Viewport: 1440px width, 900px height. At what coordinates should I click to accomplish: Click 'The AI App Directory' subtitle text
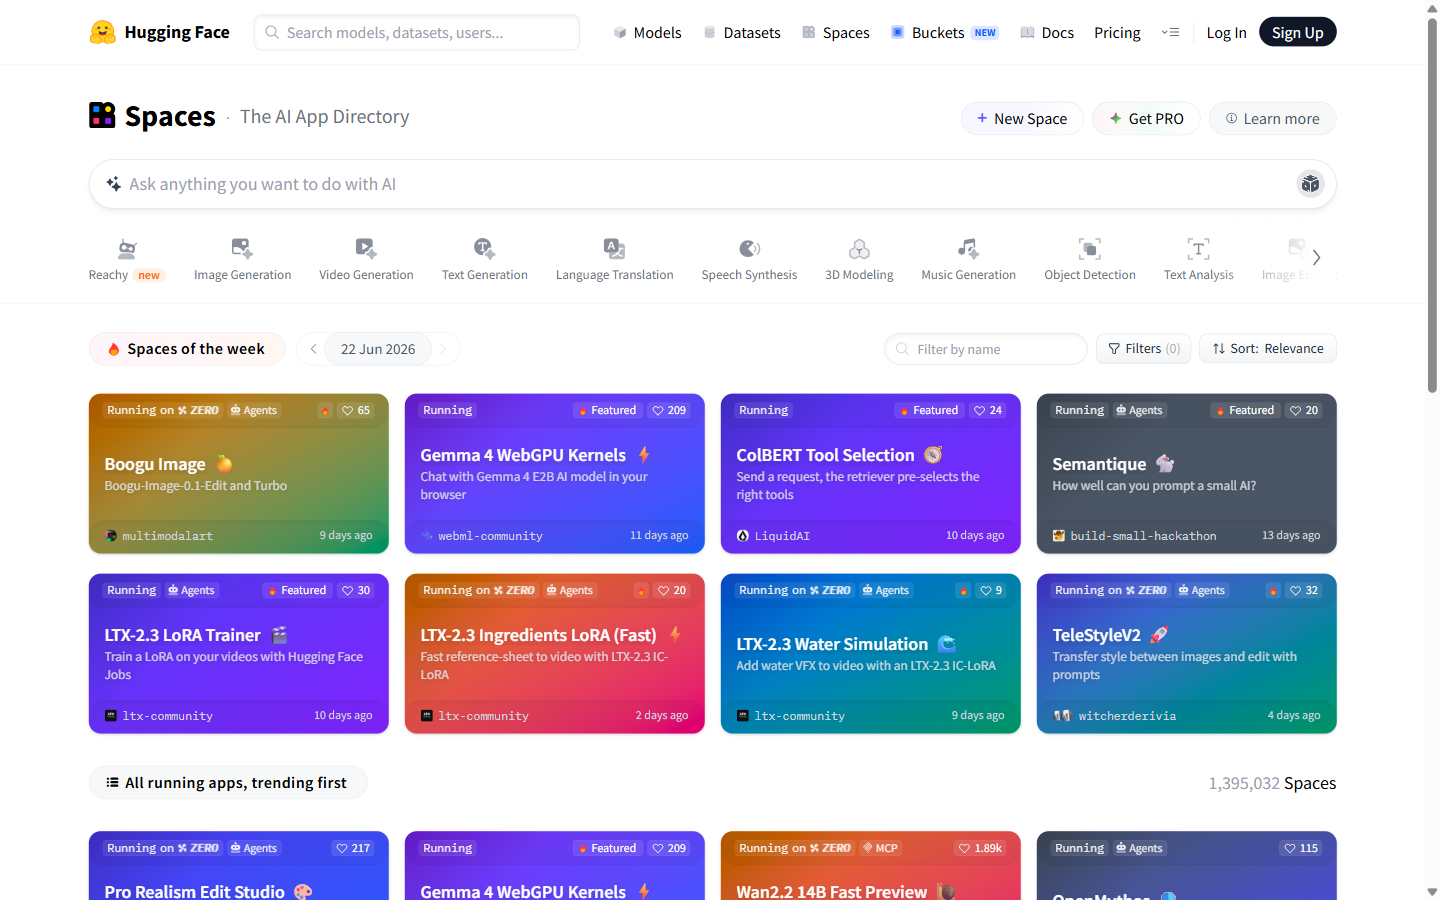click(325, 117)
